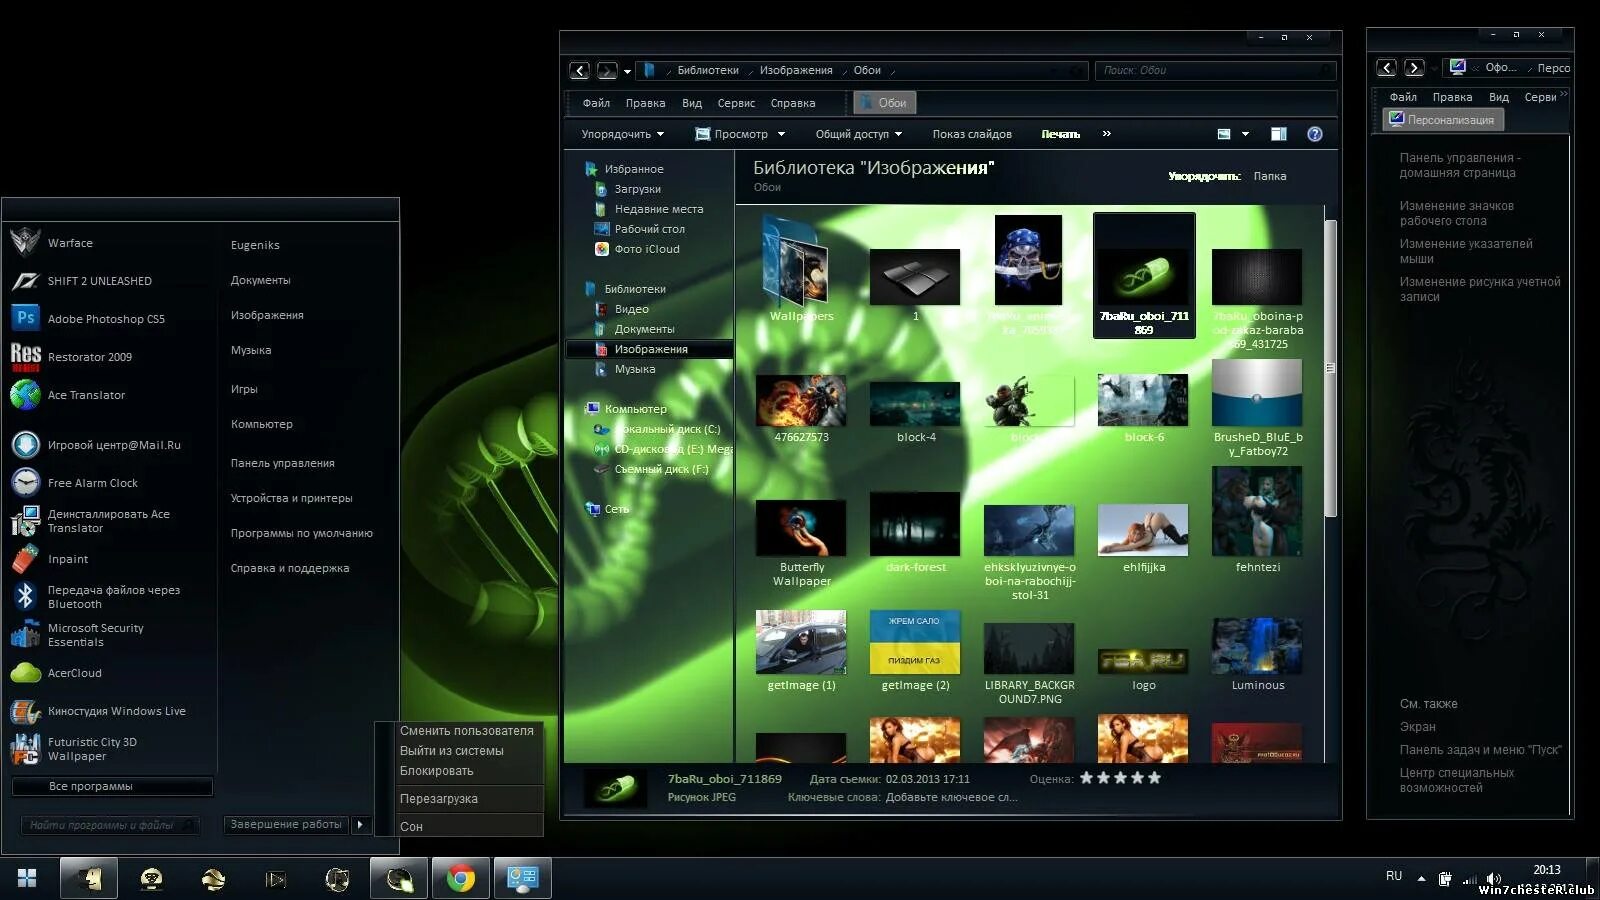Open Ace Translator
Image resolution: width=1600 pixels, height=900 pixels.
[68, 395]
